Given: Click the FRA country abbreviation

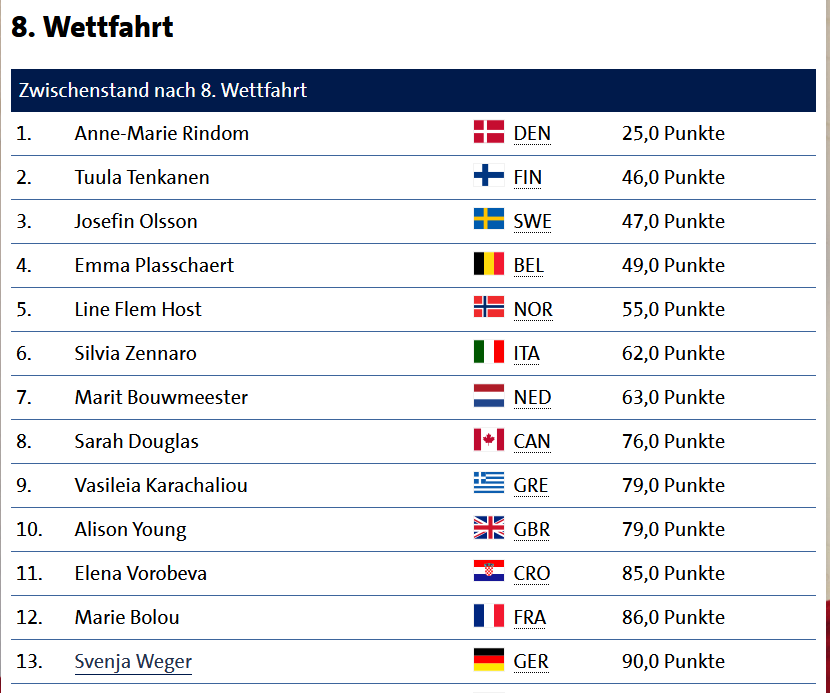Looking at the screenshot, I should click(529, 618).
